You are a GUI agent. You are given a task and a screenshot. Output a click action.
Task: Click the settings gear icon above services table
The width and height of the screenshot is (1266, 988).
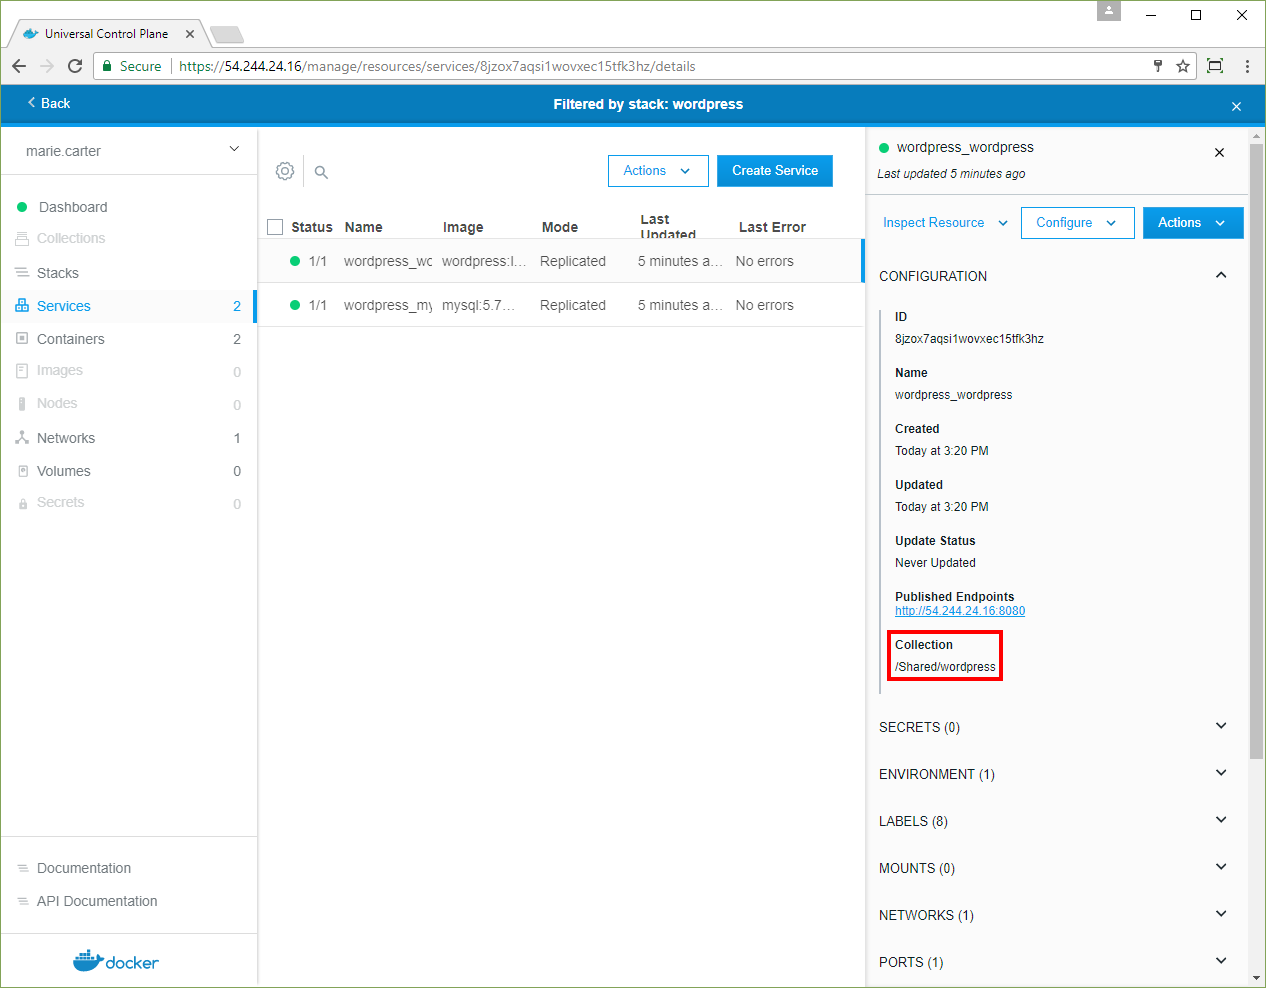pyautogui.click(x=285, y=171)
